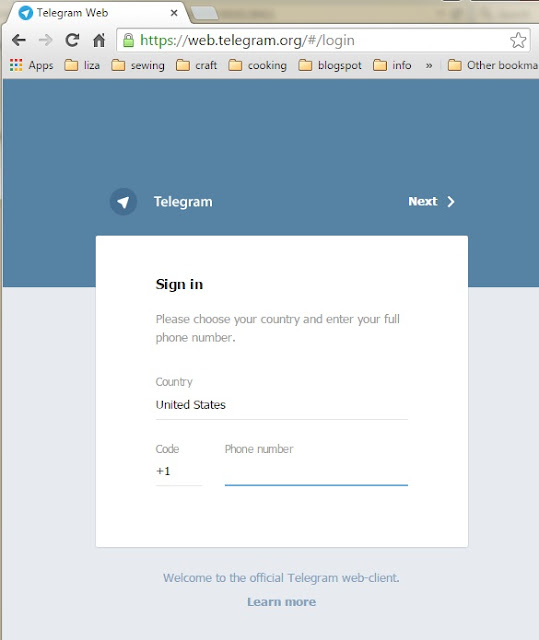
Task: Bookmark this page with the star icon
Action: point(518,40)
